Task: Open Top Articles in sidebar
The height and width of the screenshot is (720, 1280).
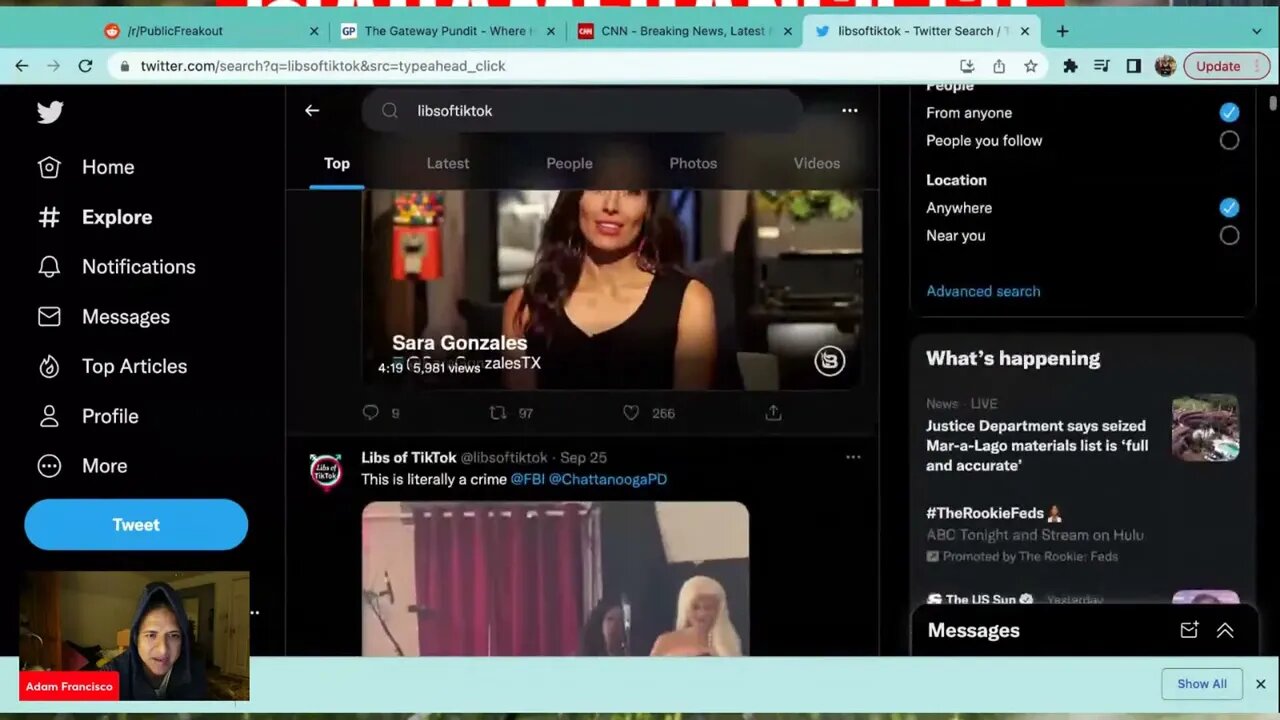Action: (112, 366)
